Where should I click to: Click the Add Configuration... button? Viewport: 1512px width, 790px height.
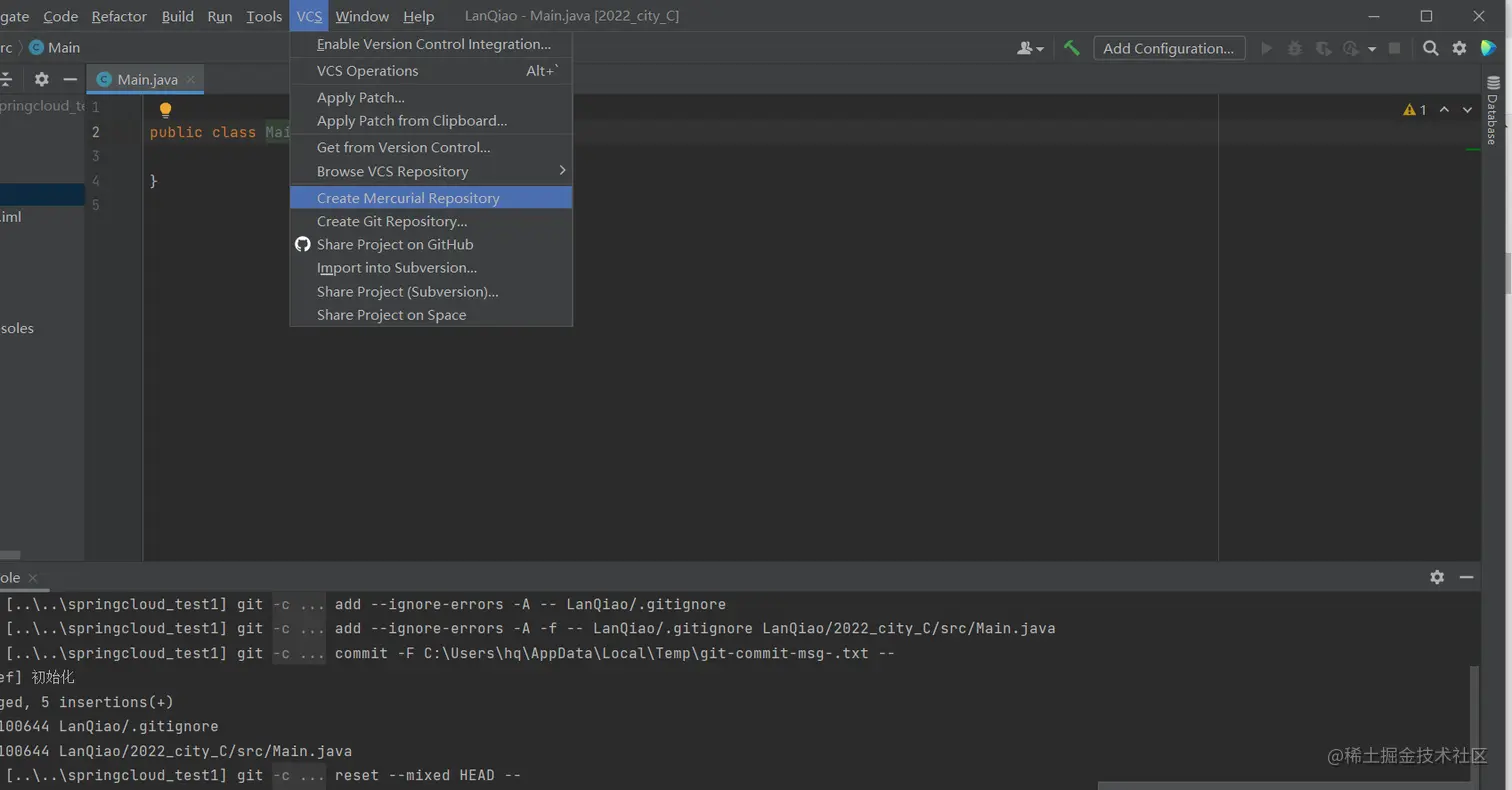click(x=1169, y=48)
